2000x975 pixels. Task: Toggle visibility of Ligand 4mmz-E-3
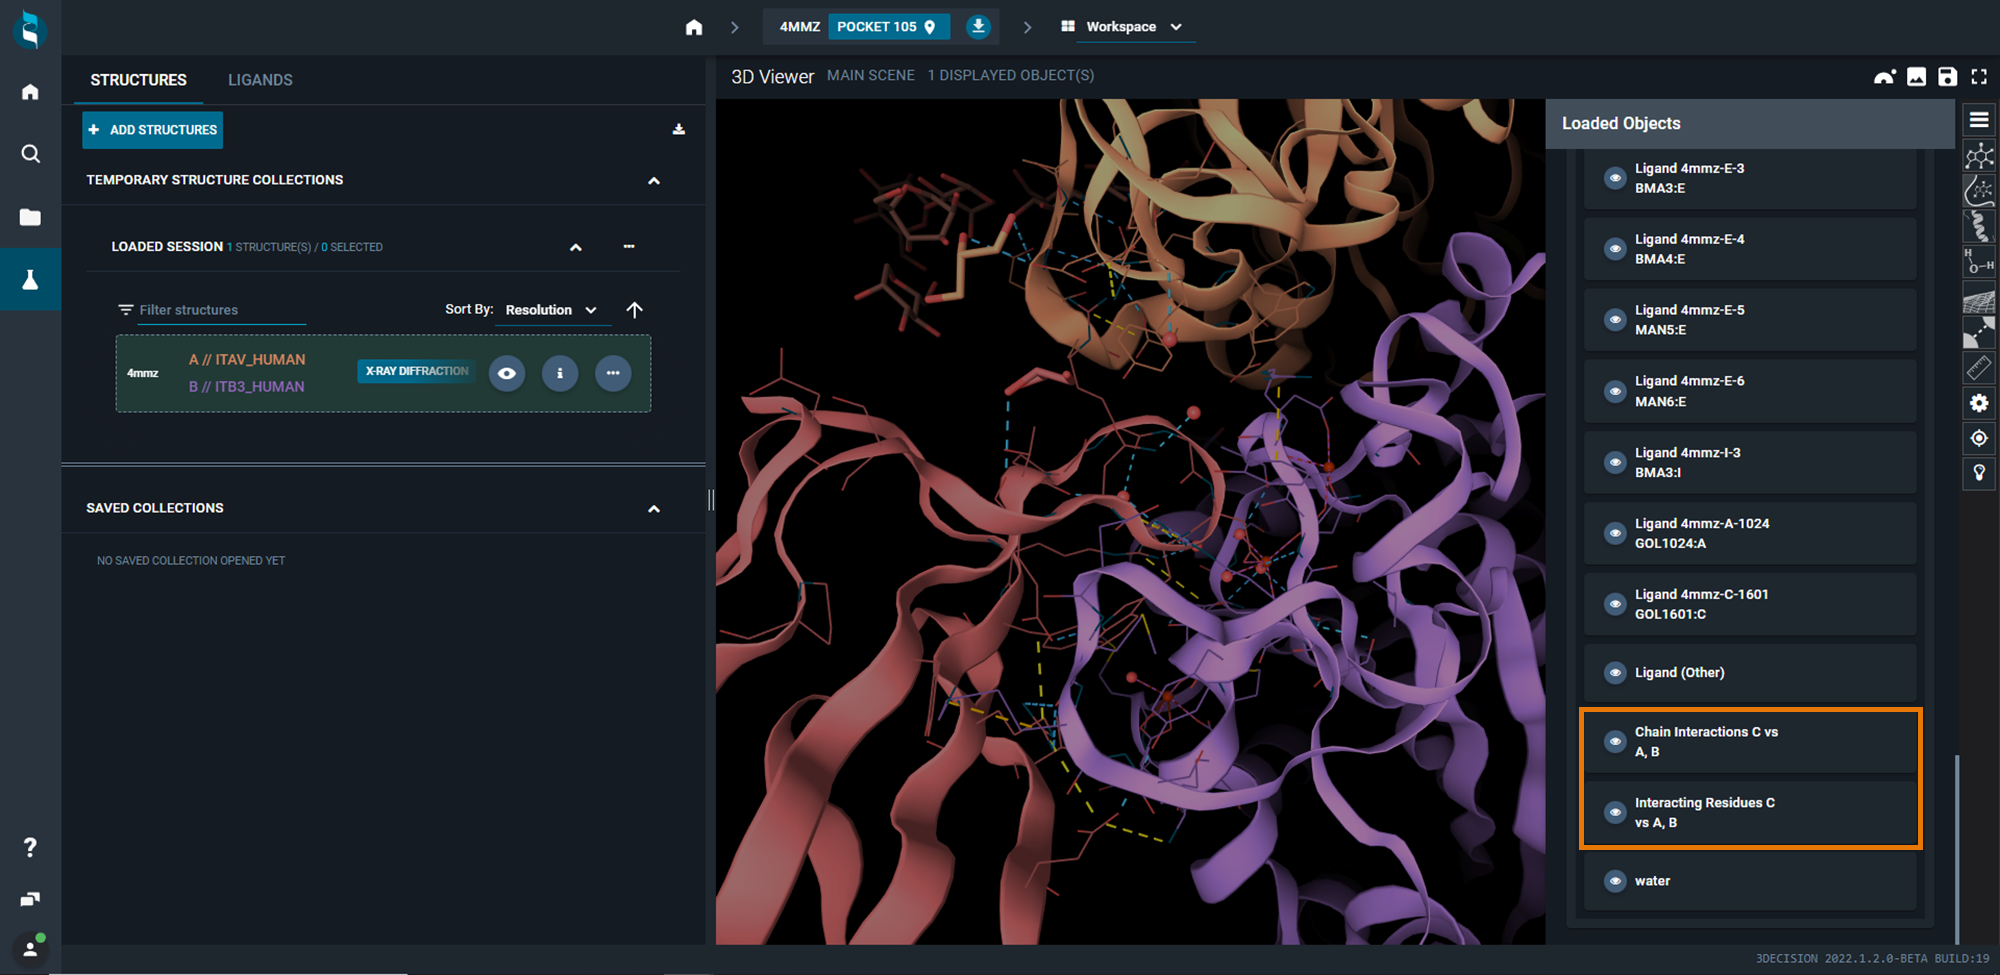(1615, 178)
